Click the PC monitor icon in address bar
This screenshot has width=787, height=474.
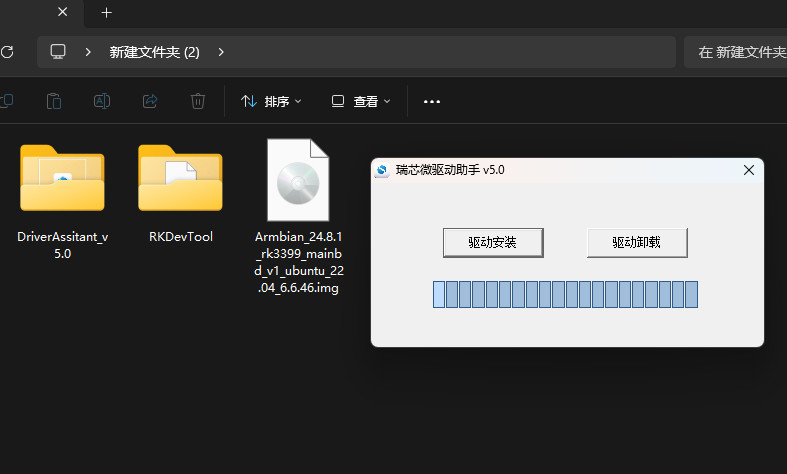click(58, 52)
